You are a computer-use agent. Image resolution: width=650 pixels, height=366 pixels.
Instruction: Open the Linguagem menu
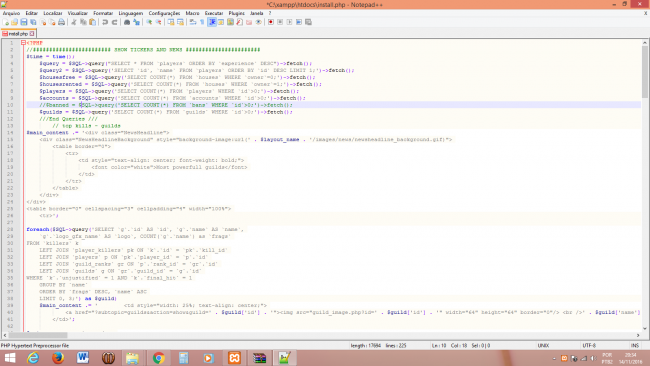[131, 13]
